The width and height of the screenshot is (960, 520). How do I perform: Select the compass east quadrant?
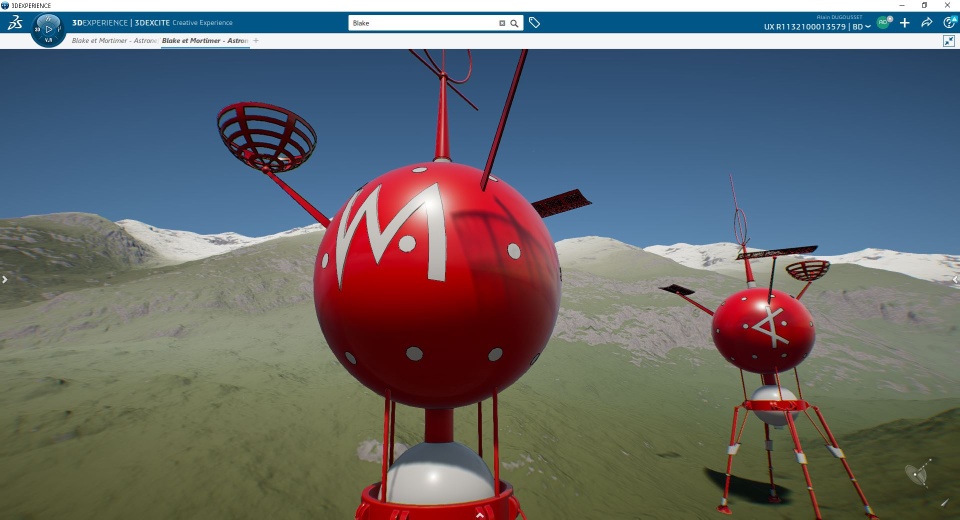pos(59,29)
